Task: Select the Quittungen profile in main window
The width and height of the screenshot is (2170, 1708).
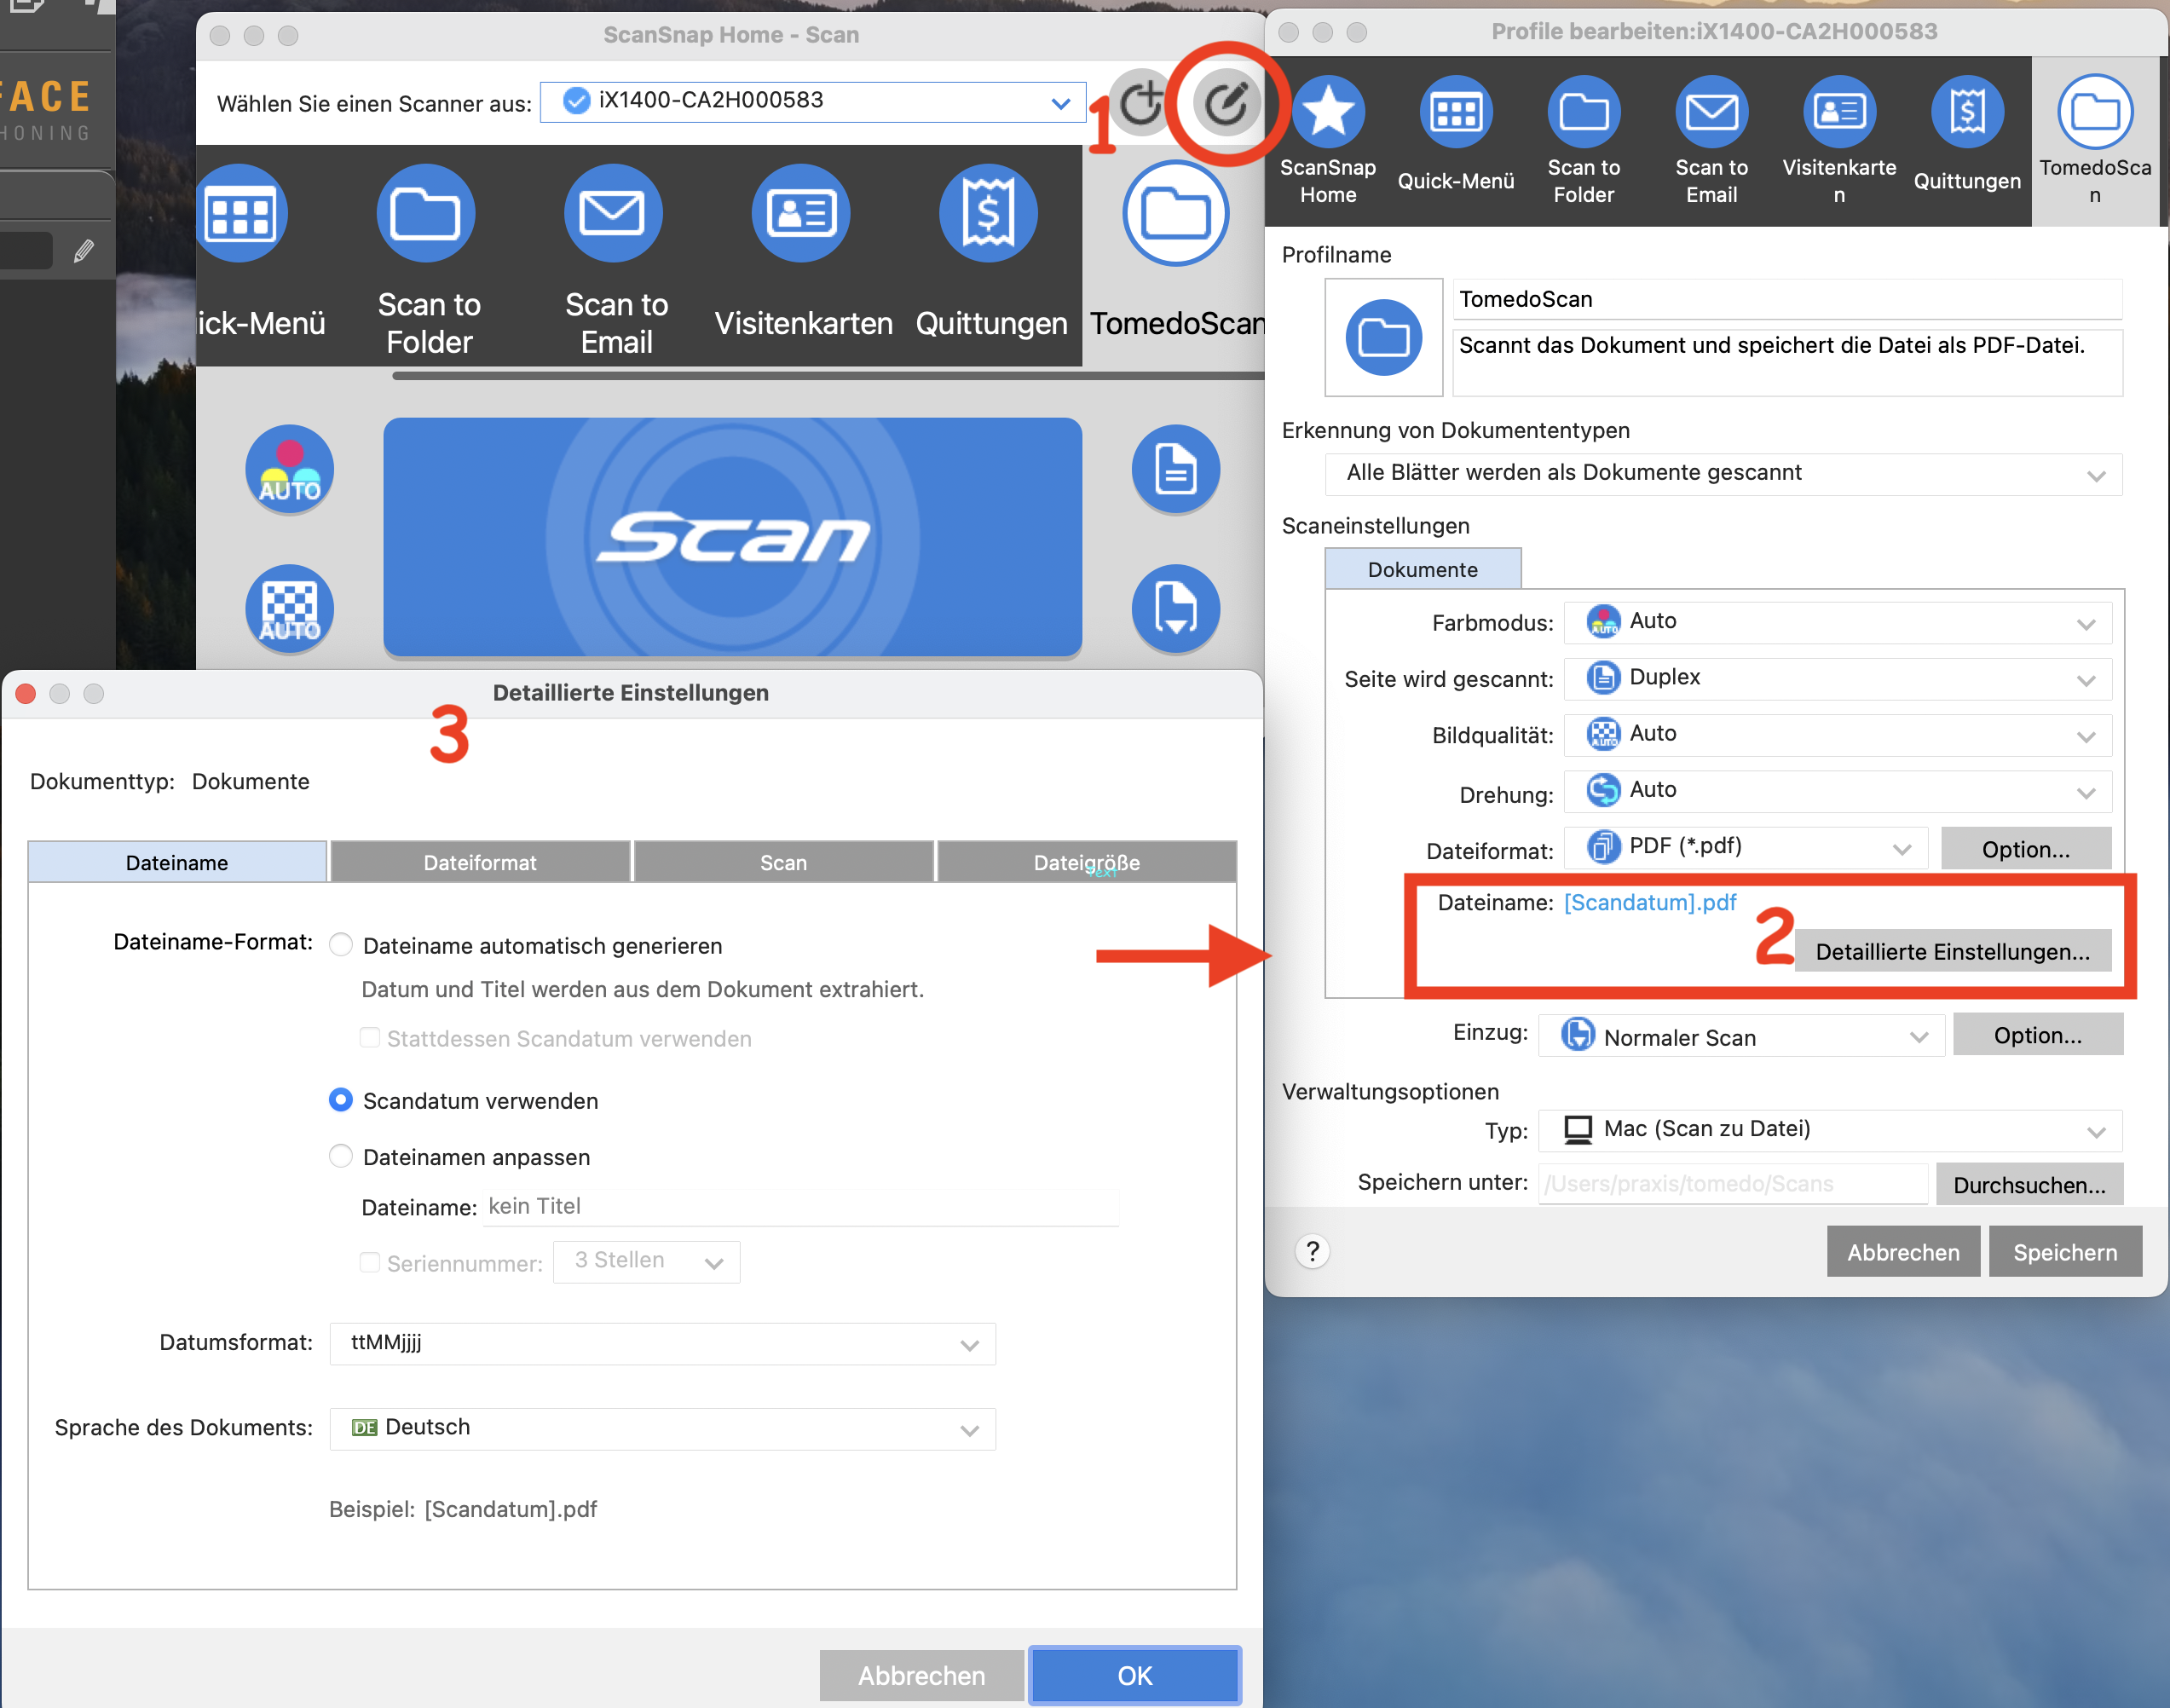Action: coord(989,214)
